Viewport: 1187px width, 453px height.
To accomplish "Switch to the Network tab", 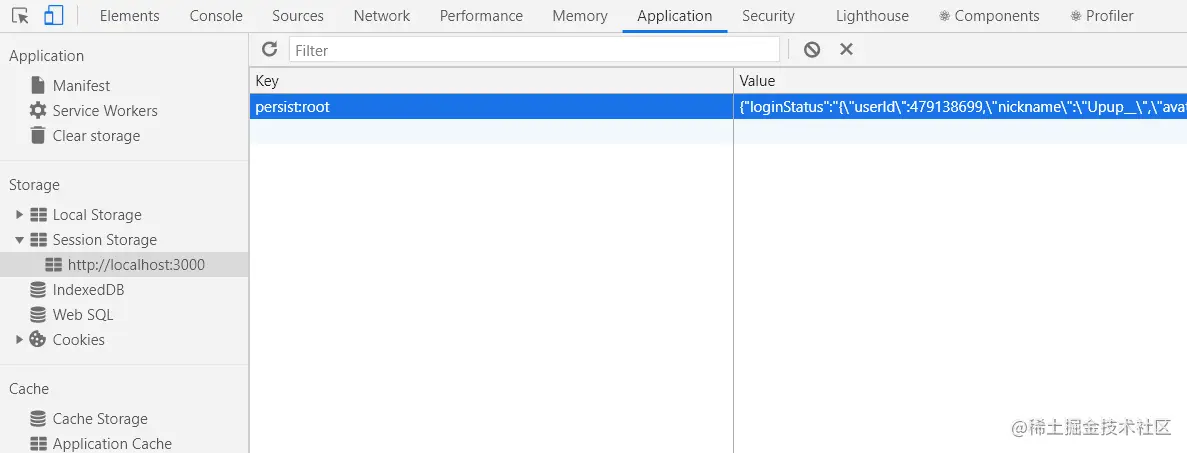I will pos(382,16).
